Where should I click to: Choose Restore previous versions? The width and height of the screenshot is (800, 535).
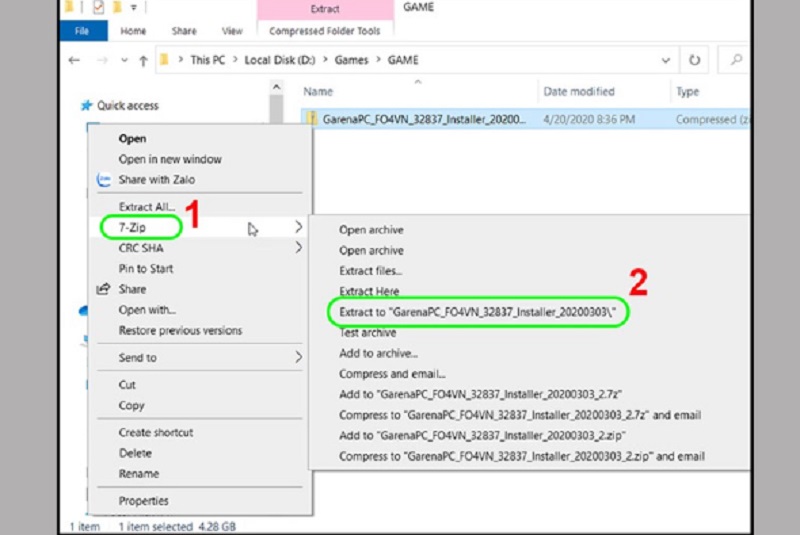(x=181, y=330)
